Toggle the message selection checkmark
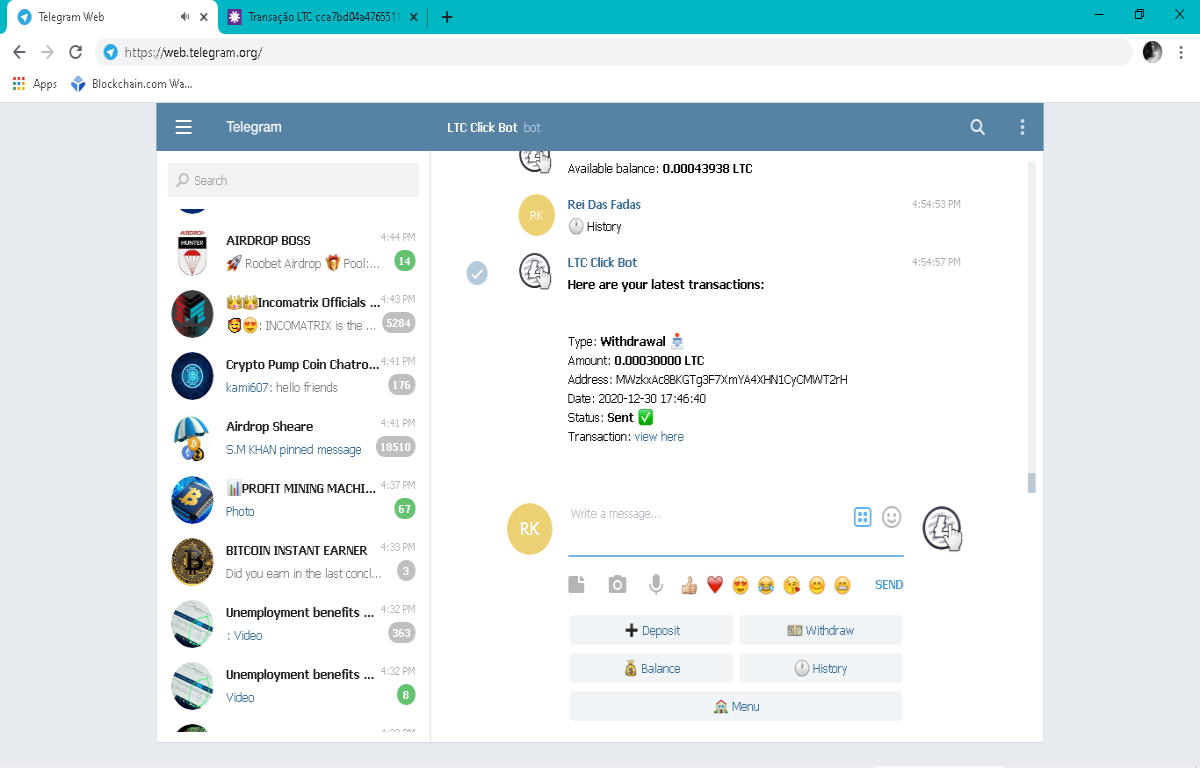The width and height of the screenshot is (1200, 768). [478, 272]
